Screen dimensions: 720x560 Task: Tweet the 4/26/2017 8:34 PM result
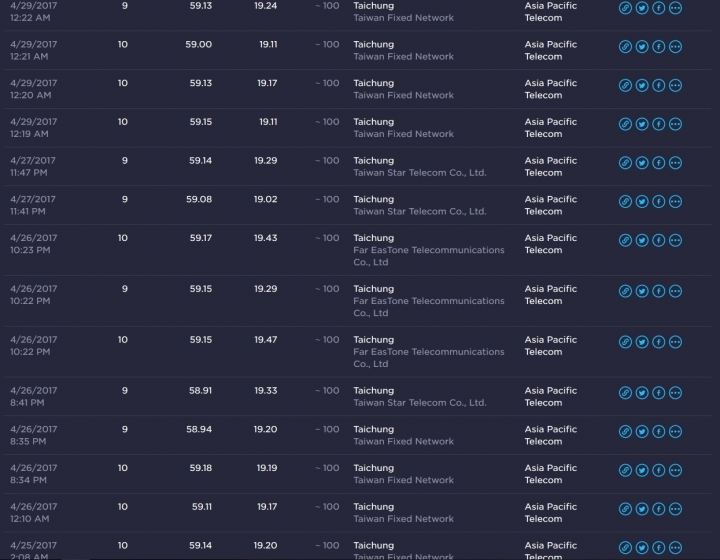642,470
